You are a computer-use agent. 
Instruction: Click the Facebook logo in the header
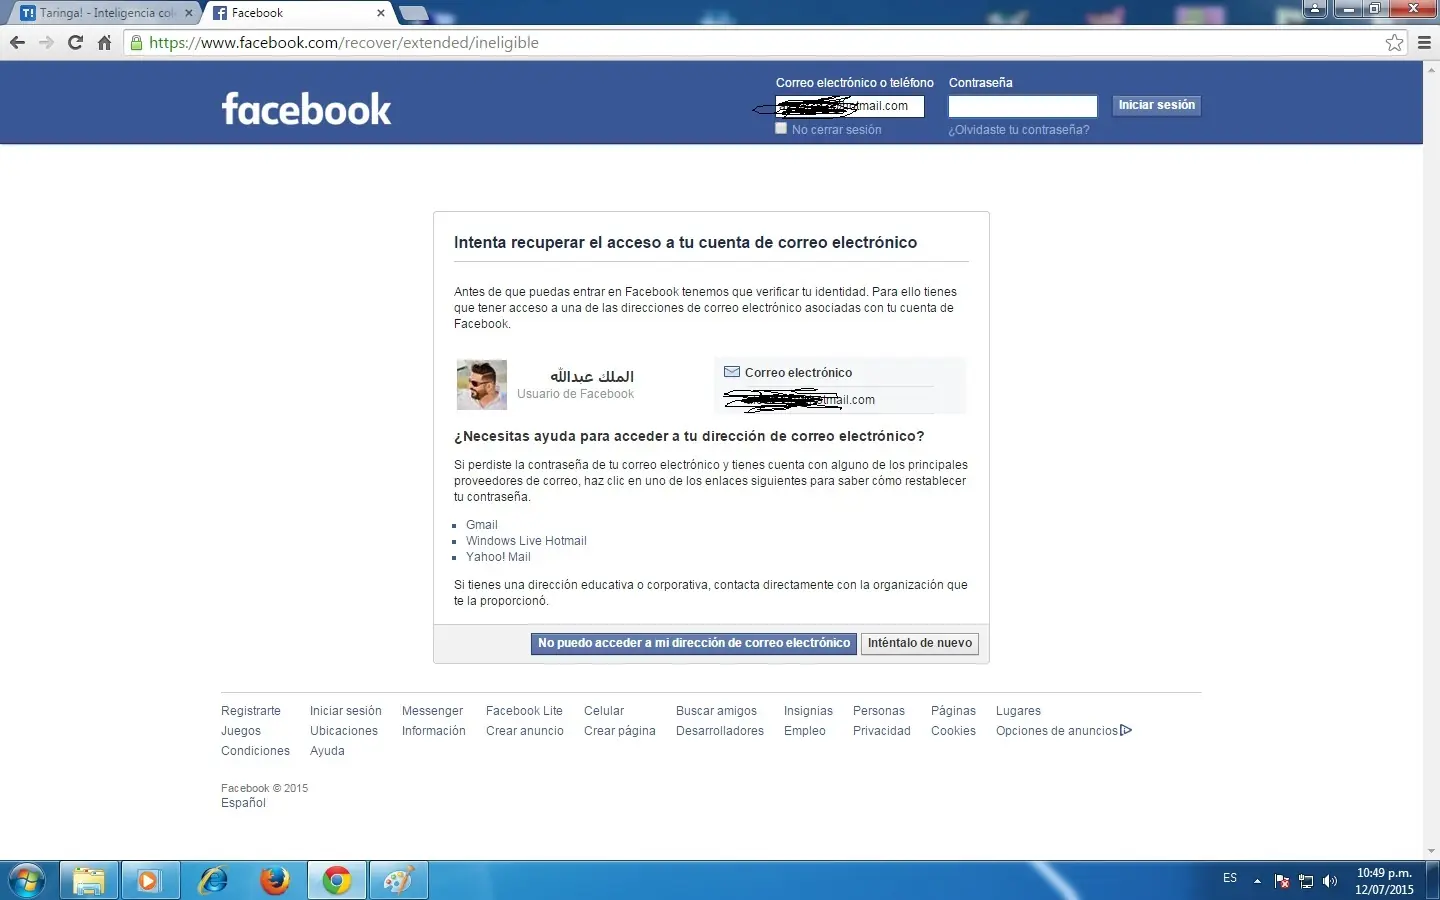[306, 108]
